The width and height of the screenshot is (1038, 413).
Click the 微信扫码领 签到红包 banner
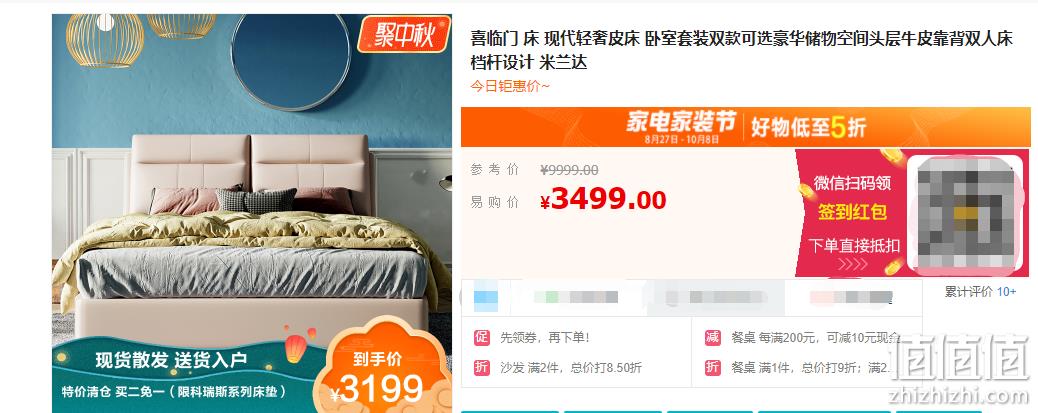pyautogui.click(x=851, y=213)
